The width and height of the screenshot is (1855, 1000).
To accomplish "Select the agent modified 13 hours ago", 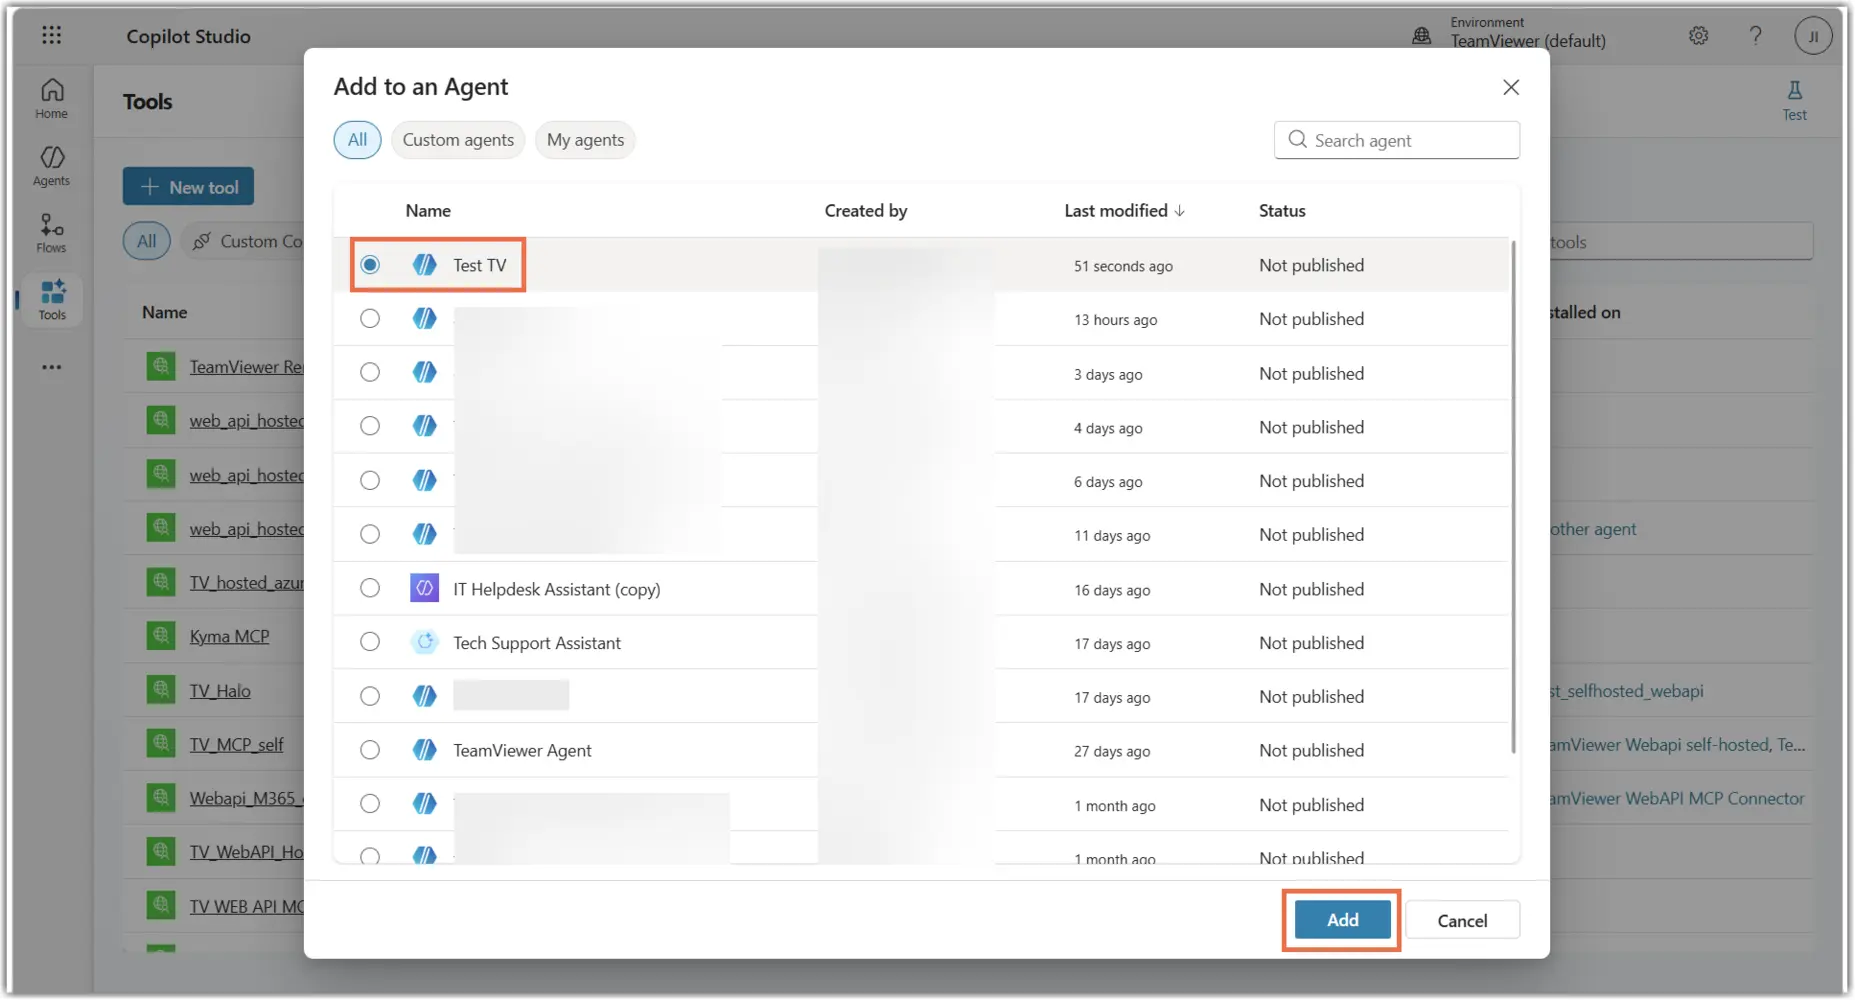I will tap(370, 319).
